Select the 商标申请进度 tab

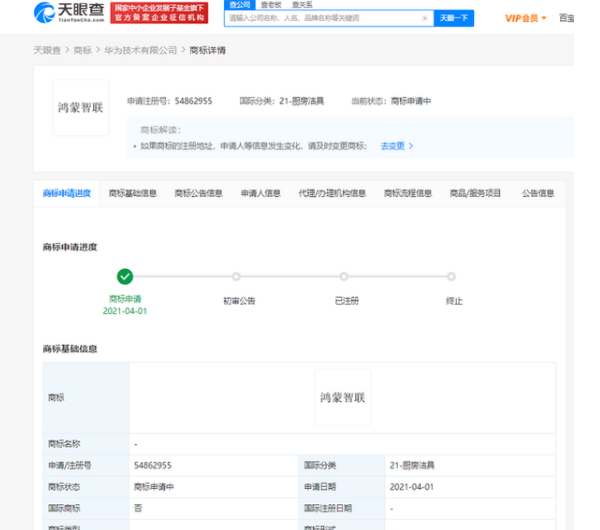[x=67, y=193]
